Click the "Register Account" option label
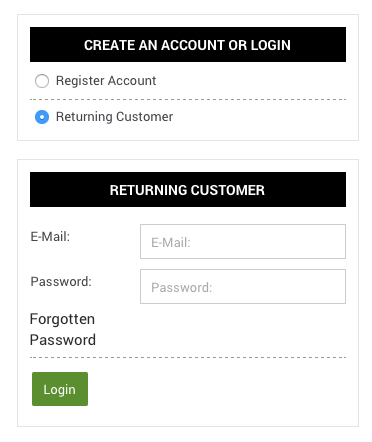The width and height of the screenshot is (372, 442). pyautogui.click(x=106, y=81)
